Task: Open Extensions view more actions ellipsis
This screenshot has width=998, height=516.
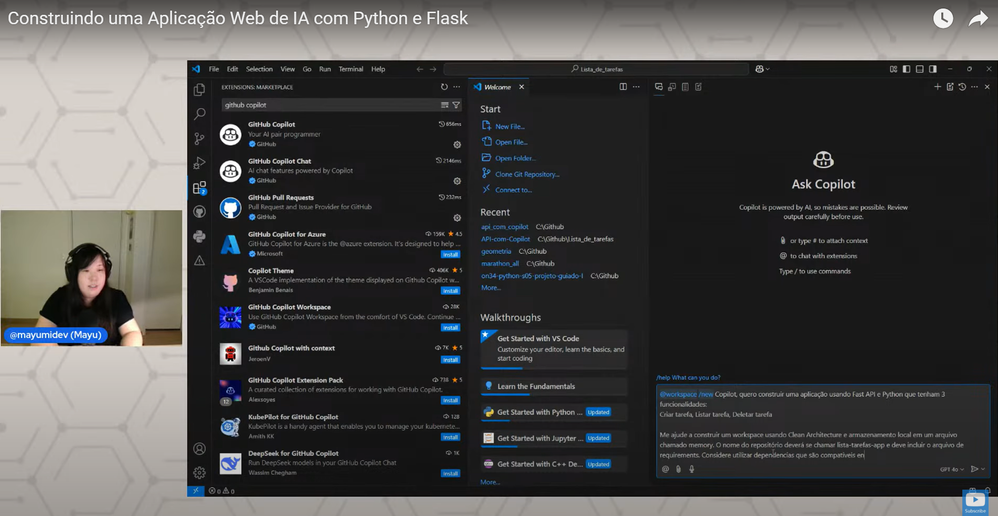Action: 456,87
